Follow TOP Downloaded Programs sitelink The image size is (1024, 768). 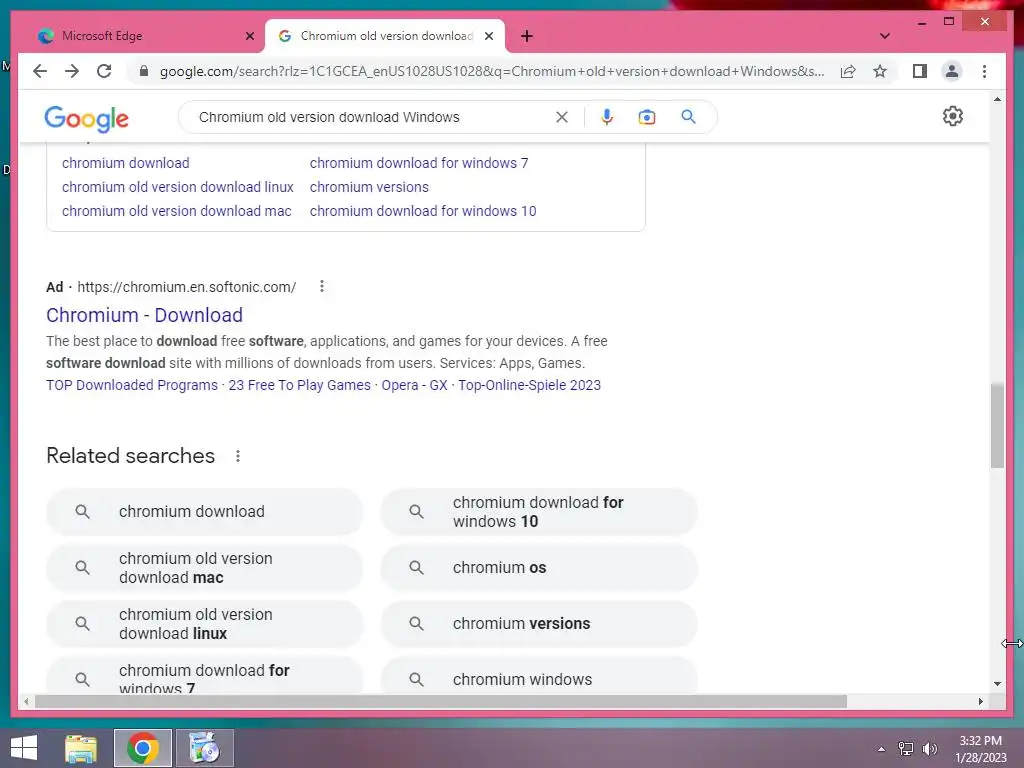[132, 385]
